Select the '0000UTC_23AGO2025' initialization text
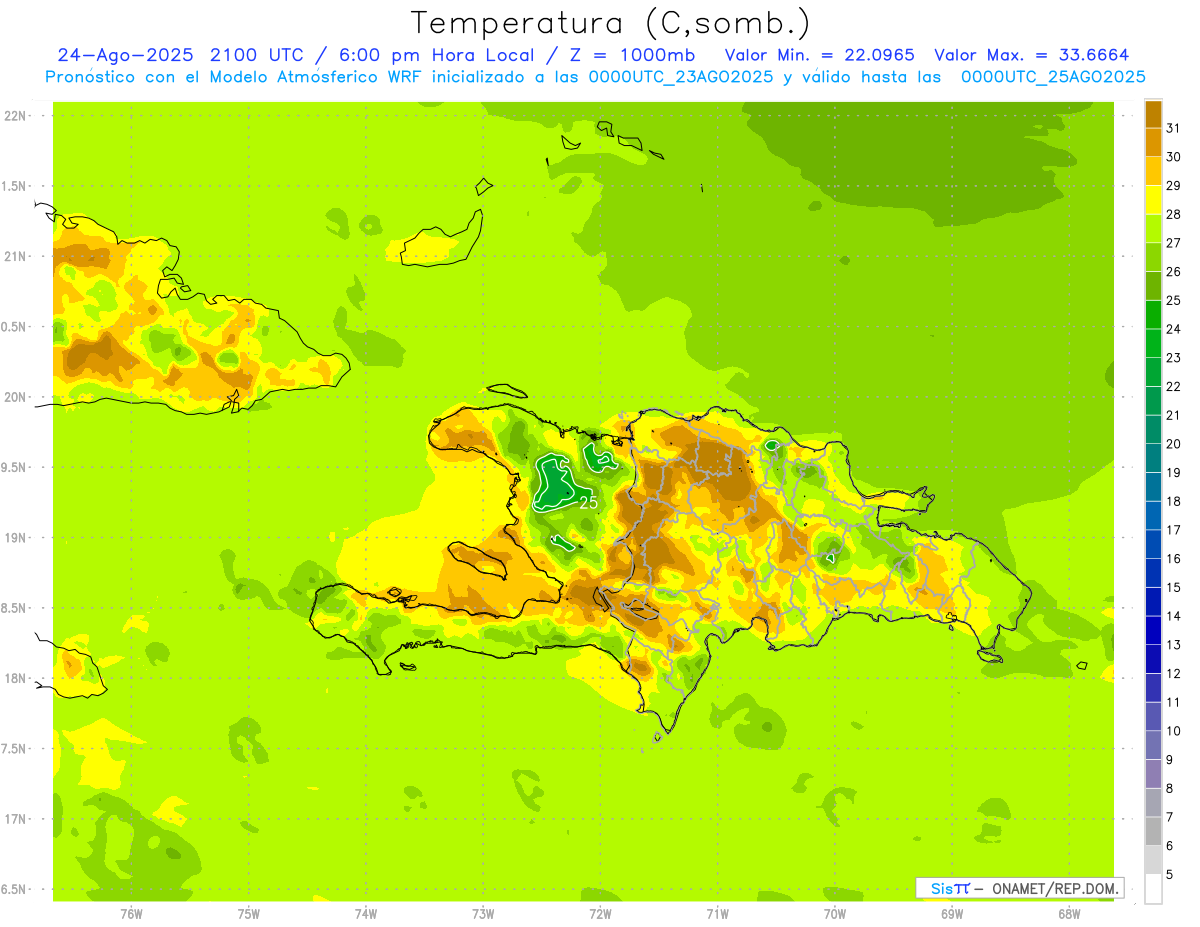 pos(678,77)
